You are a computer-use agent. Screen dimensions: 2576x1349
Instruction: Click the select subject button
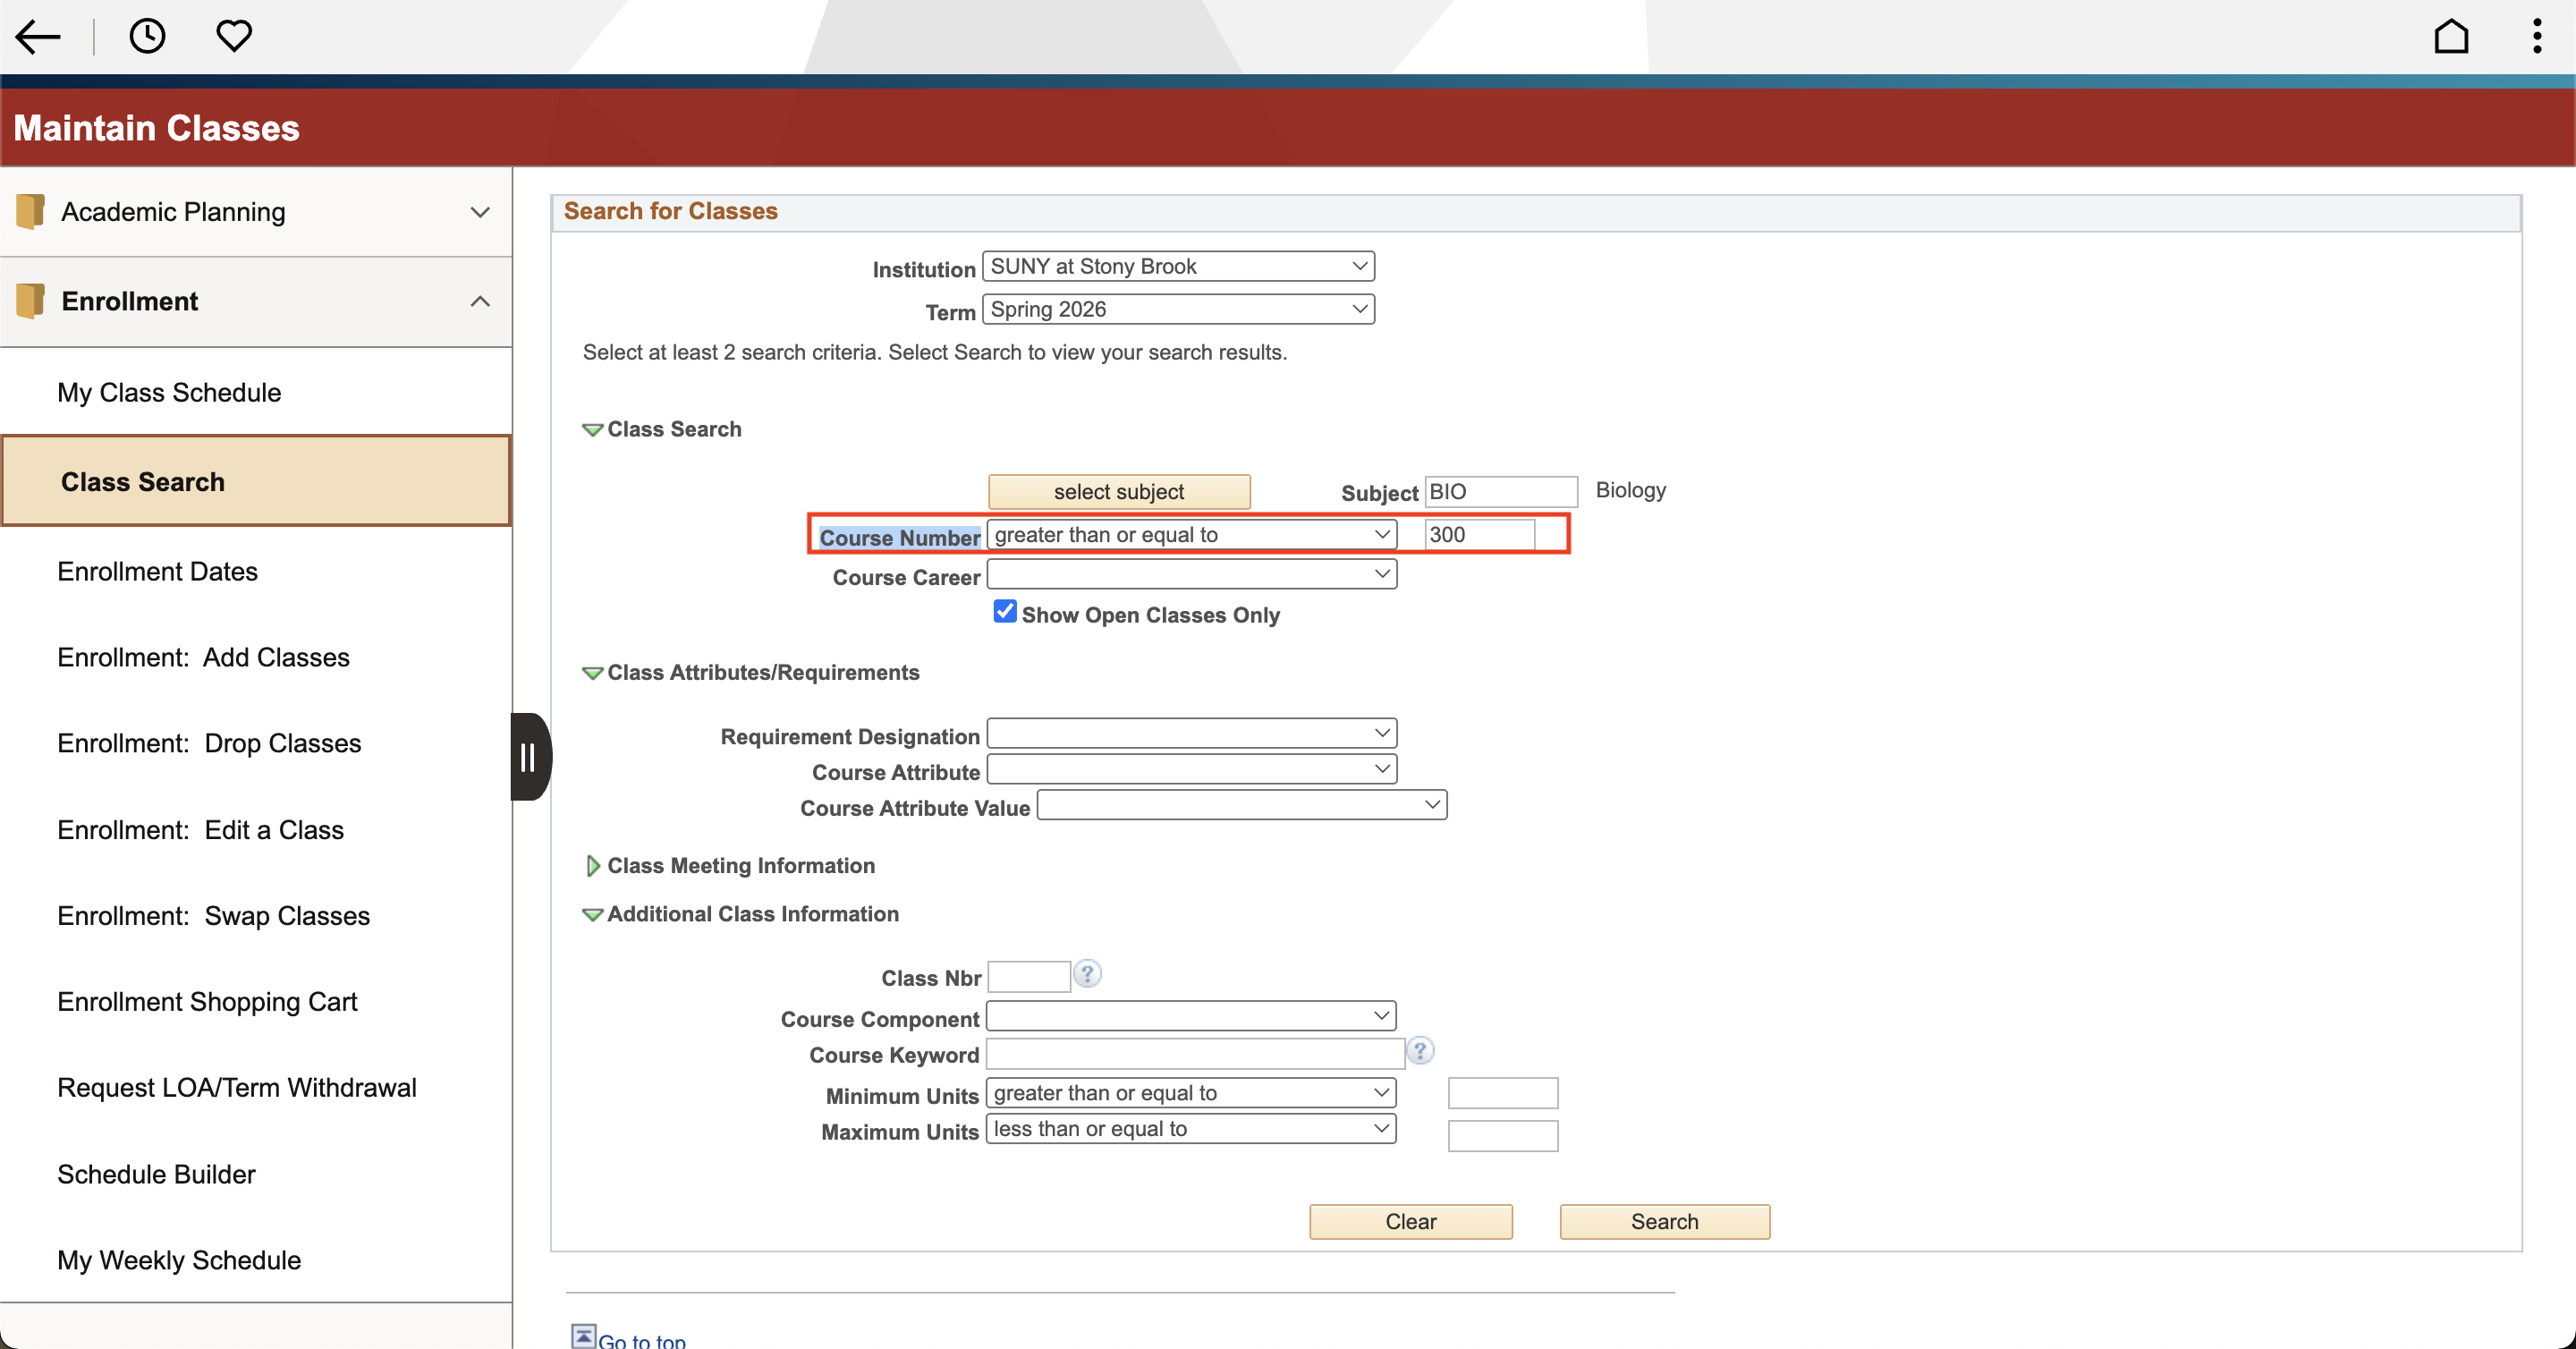(1119, 492)
